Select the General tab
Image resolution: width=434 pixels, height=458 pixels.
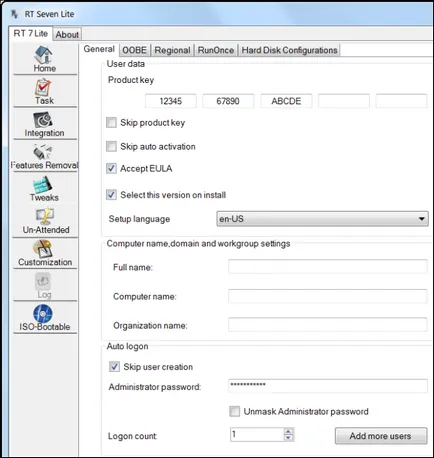99,49
